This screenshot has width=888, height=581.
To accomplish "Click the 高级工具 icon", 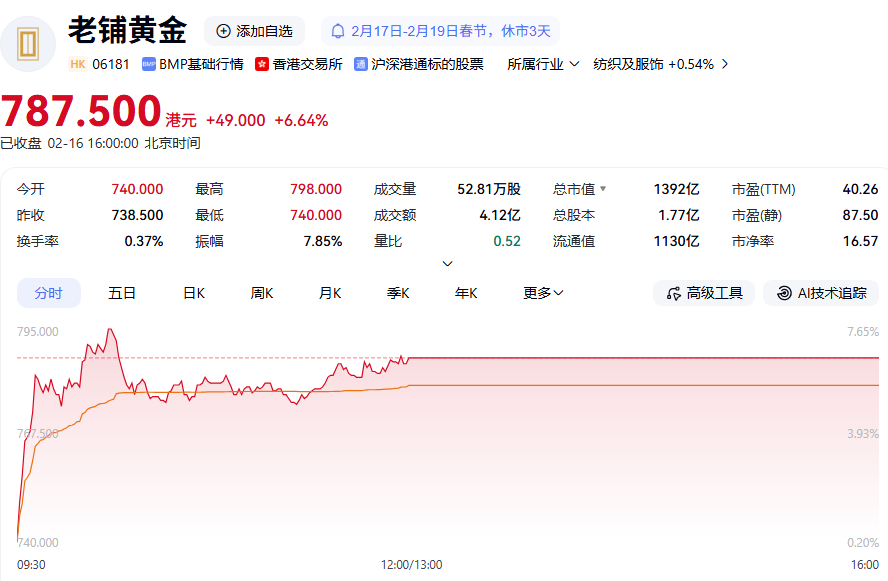I will coord(671,293).
